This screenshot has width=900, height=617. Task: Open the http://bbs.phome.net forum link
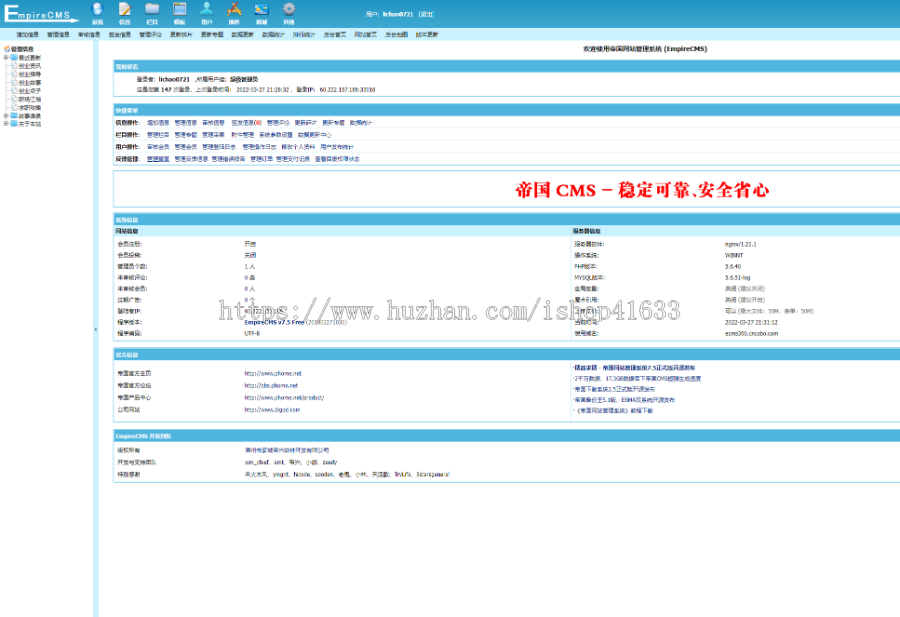[271, 386]
